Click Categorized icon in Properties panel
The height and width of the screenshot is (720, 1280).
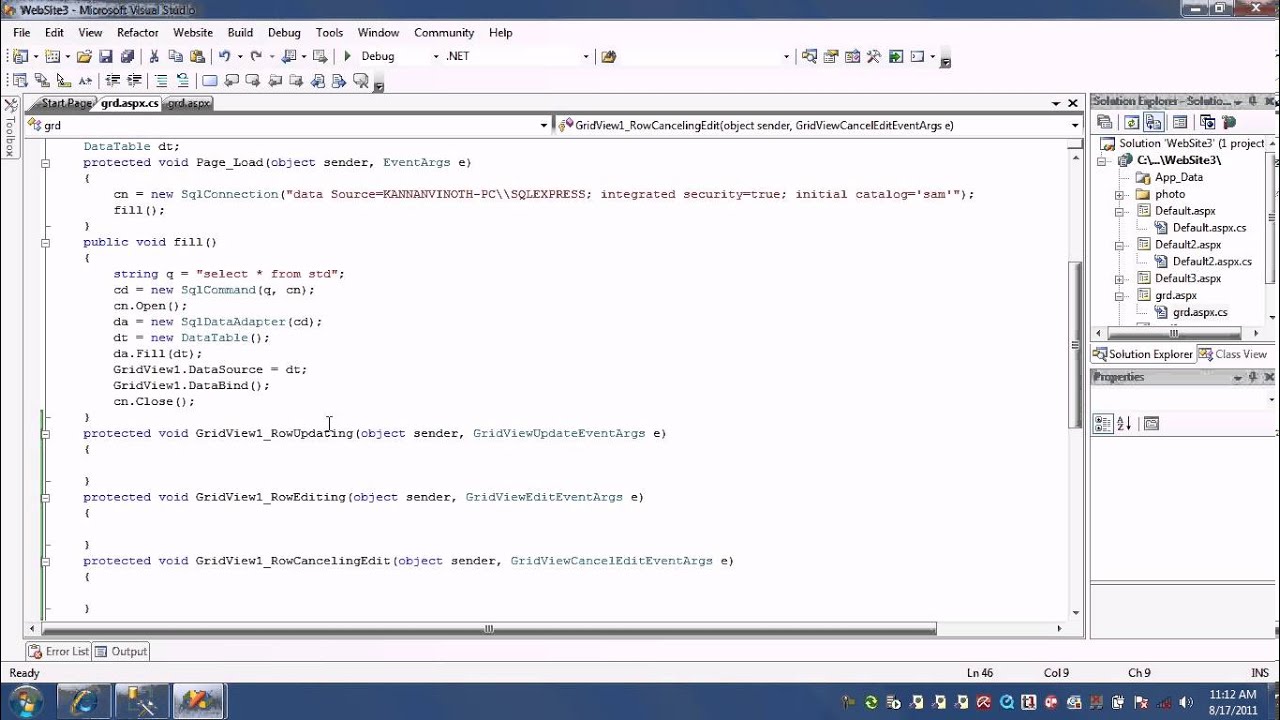click(1103, 424)
